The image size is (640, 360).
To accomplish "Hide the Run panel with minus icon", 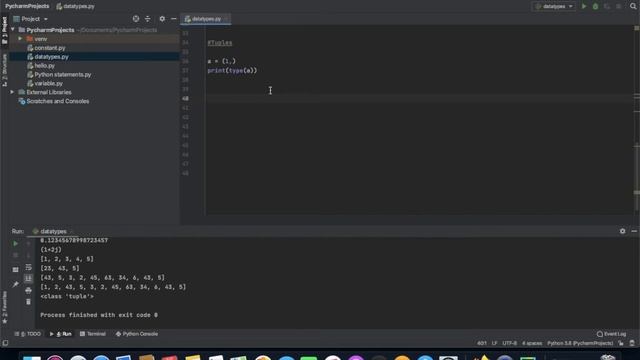I will pyautogui.click(x=634, y=231).
